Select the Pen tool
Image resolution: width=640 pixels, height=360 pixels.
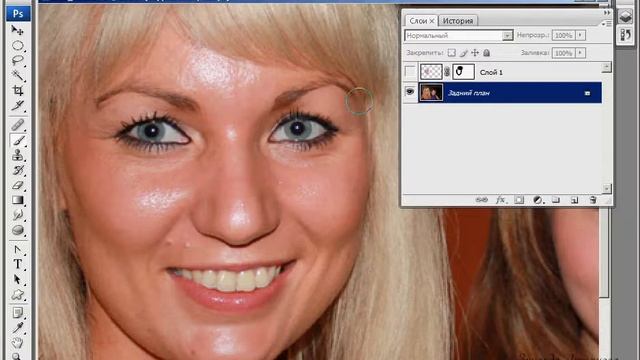(18, 249)
